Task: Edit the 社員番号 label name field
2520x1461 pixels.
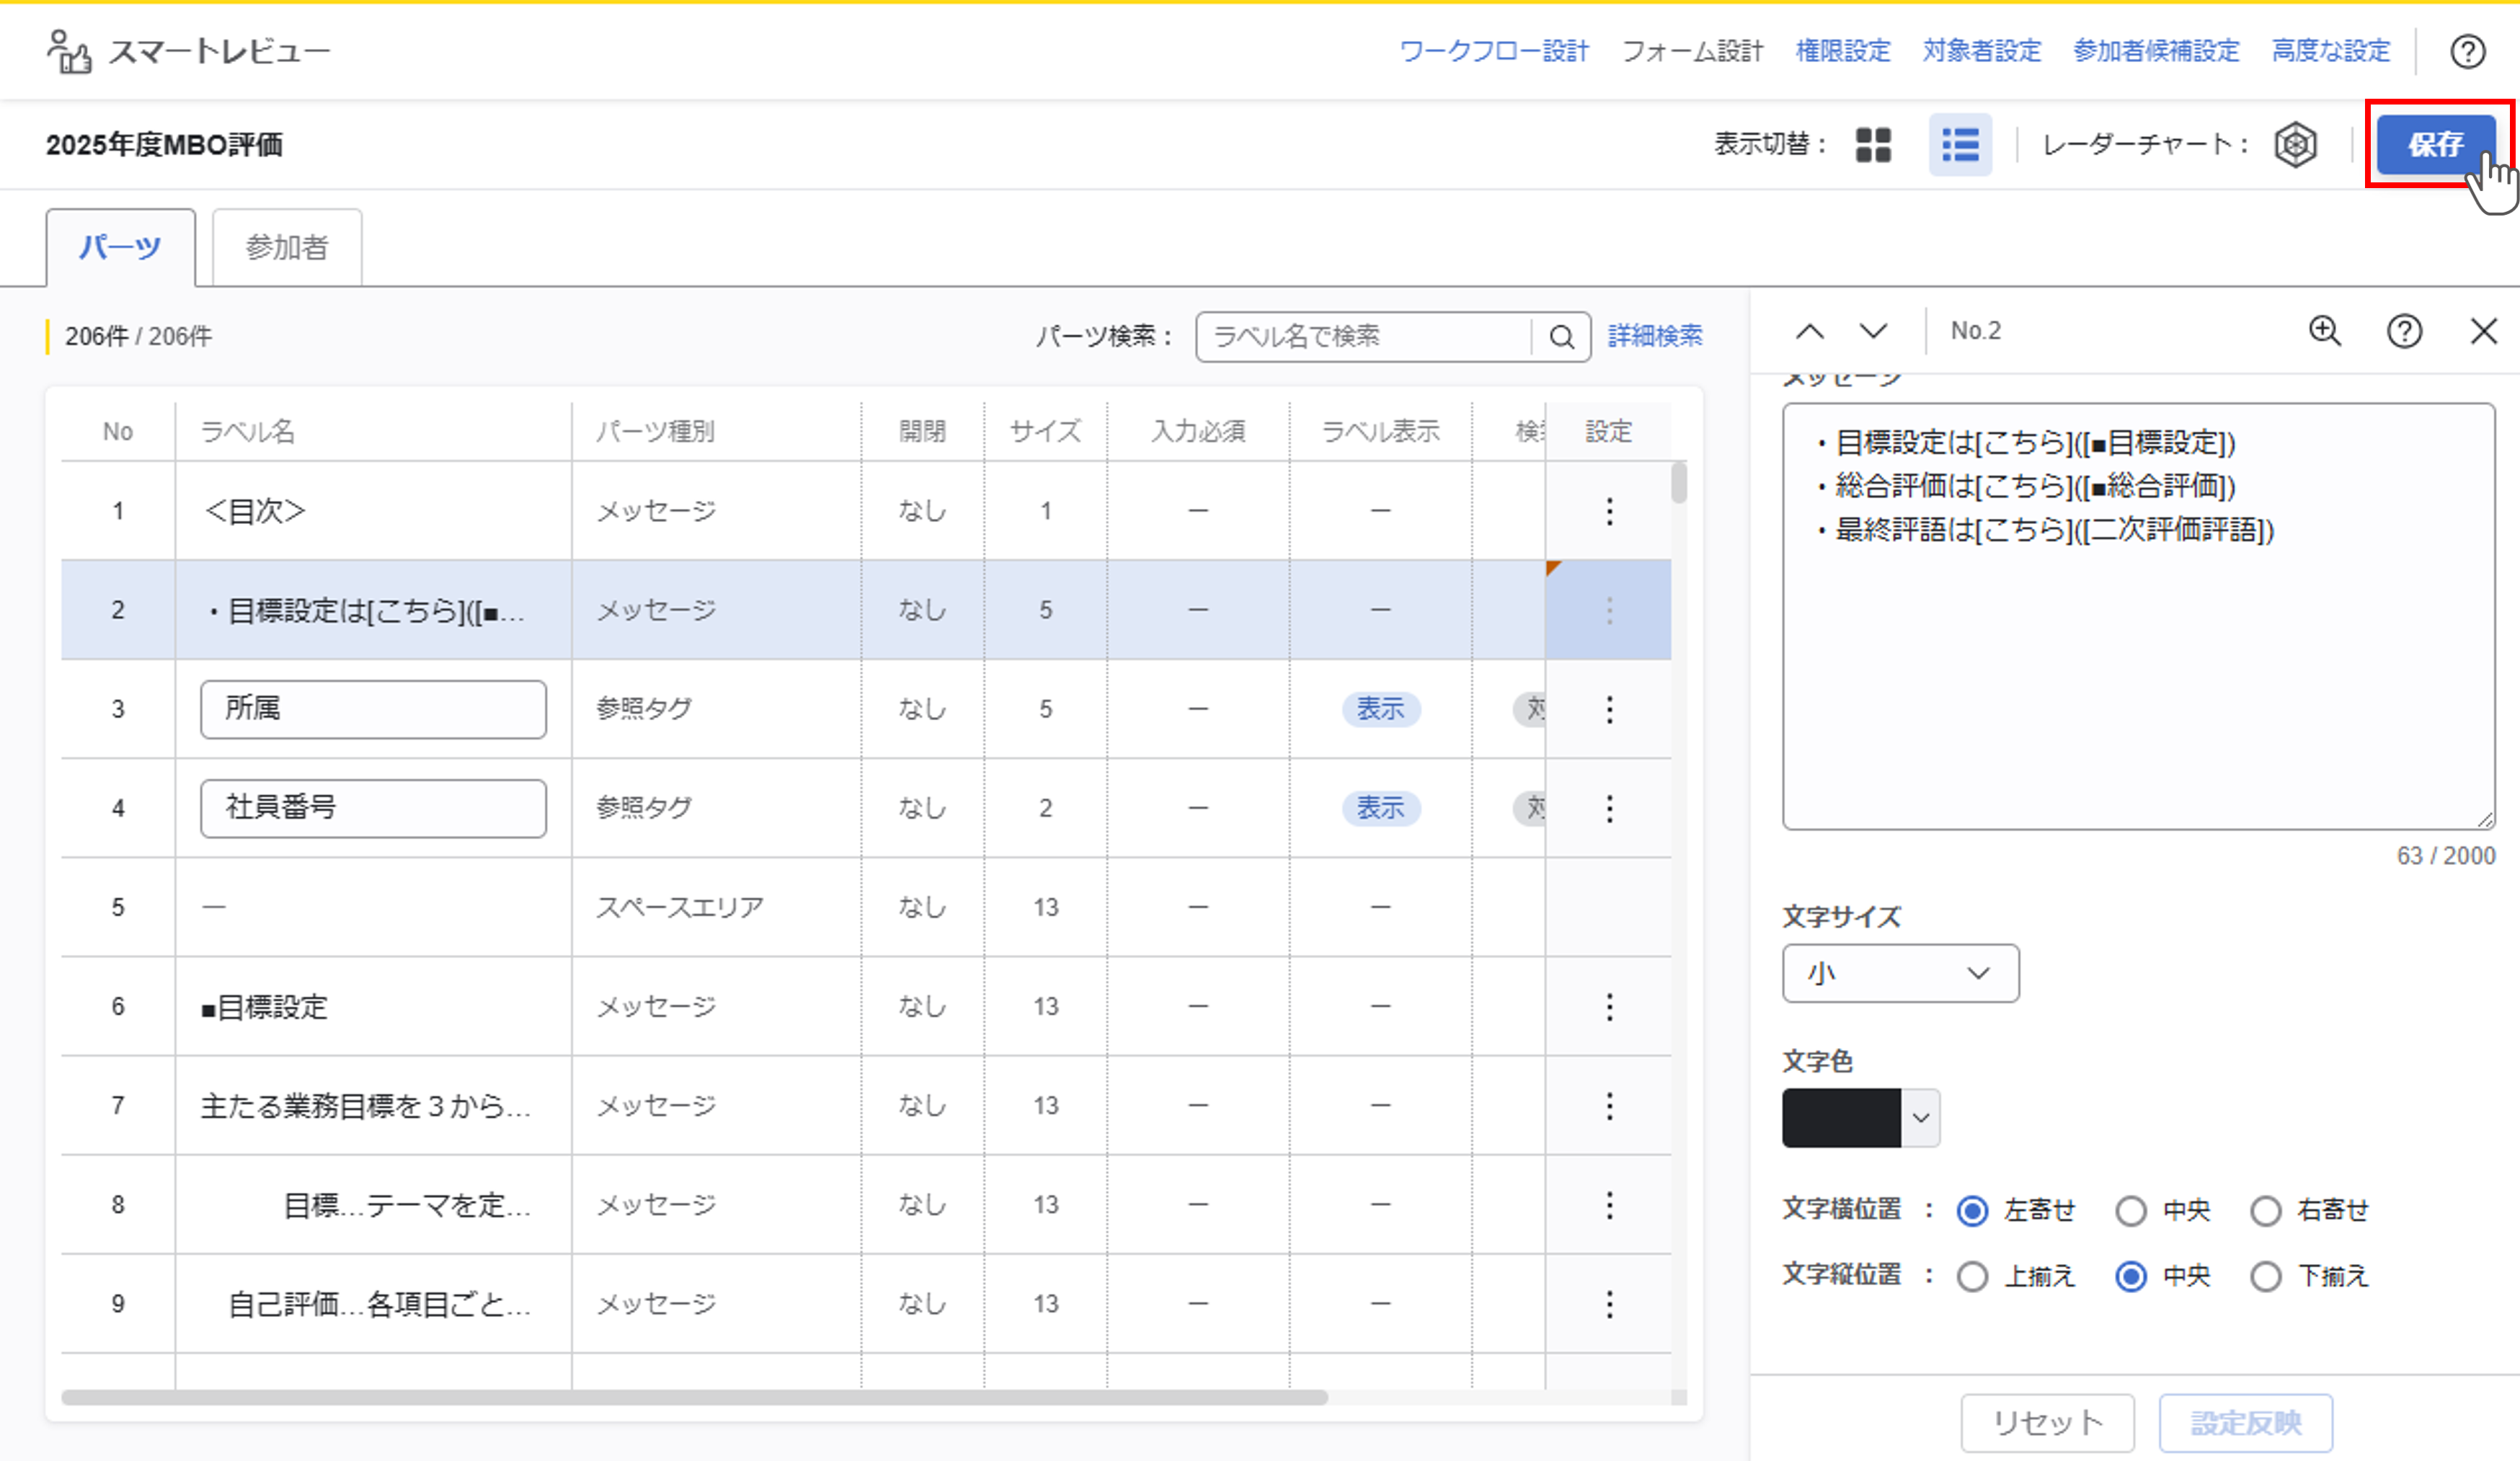Action: click(x=373, y=808)
